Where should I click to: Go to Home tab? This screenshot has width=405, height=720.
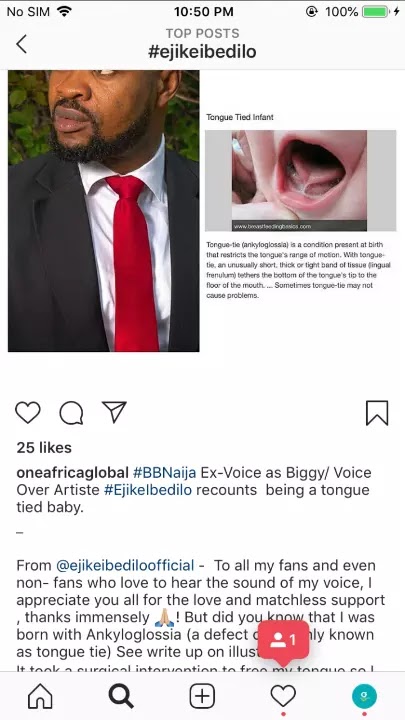(x=40, y=697)
